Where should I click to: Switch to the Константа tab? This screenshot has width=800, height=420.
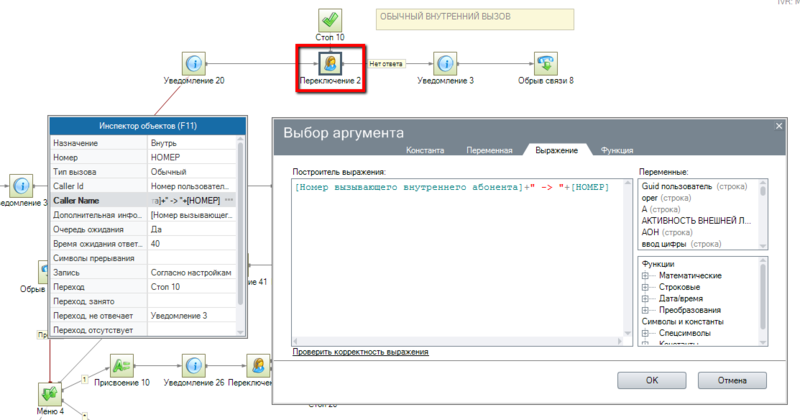pos(425,150)
